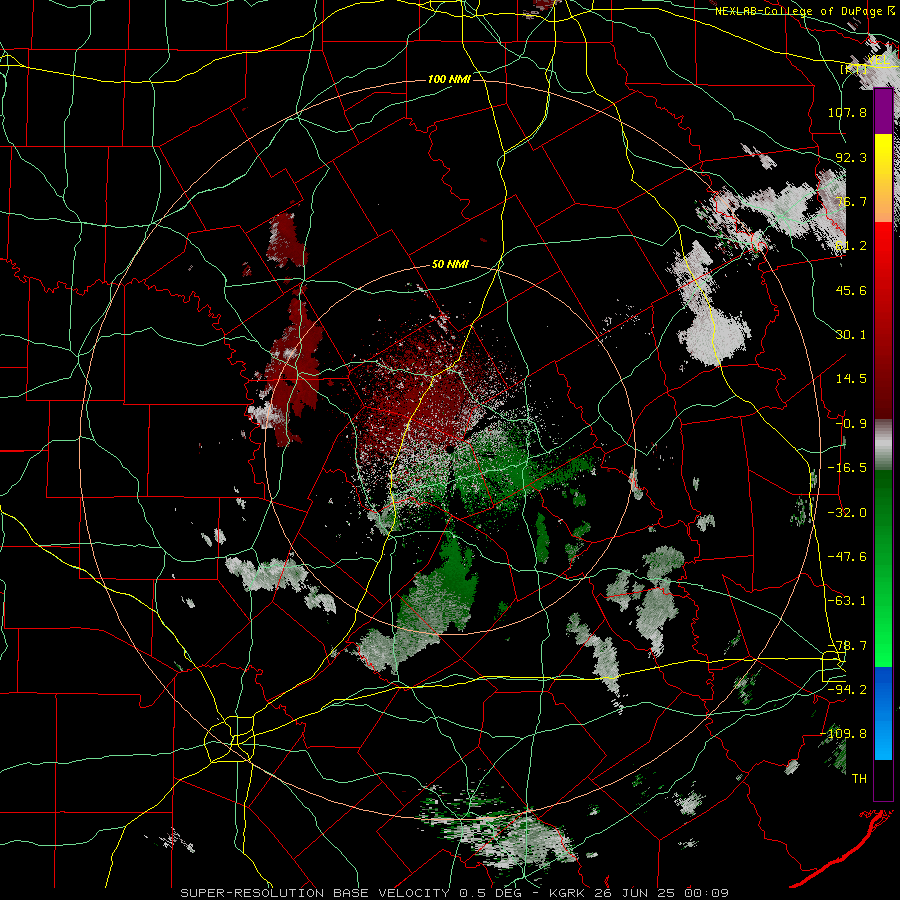The width and height of the screenshot is (900, 900).
Task: Click the Super-Resolution Base Velocity caption
Action: (455, 893)
